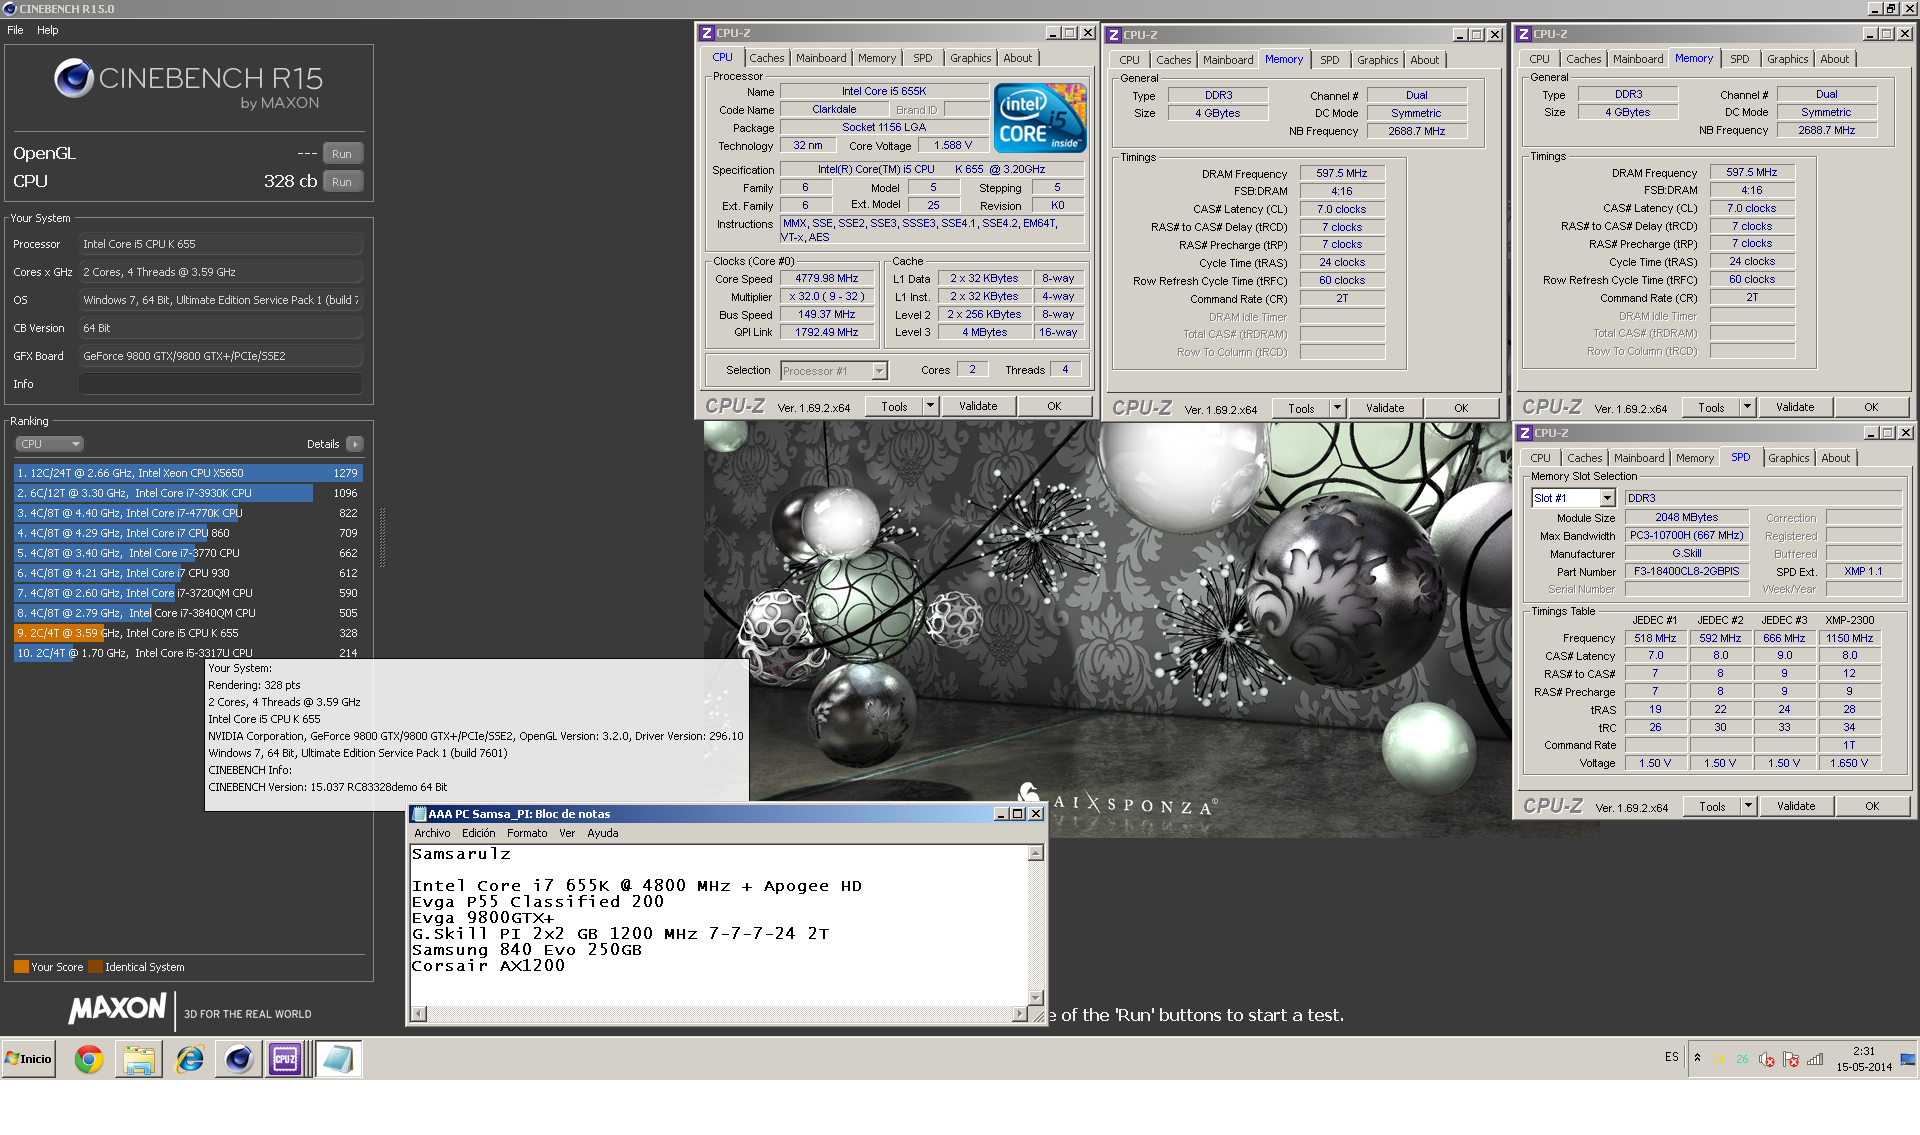The width and height of the screenshot is (1920, 1135).
Task: Click the network signal tray icon
Action: point(1815,1060)
